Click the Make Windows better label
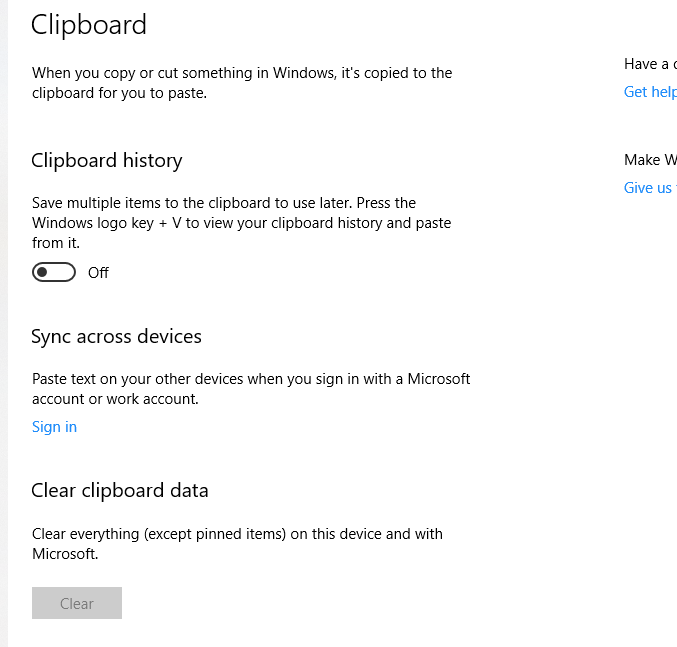 (650, 160)
